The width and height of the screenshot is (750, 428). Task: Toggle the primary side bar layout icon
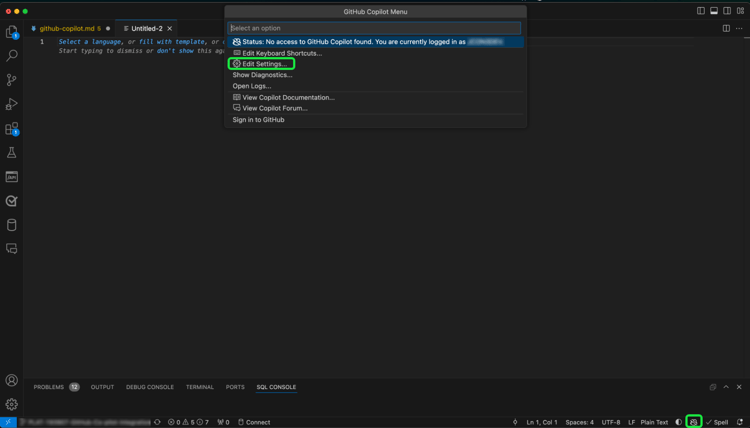pyautogui.click(x=701, y=11)
